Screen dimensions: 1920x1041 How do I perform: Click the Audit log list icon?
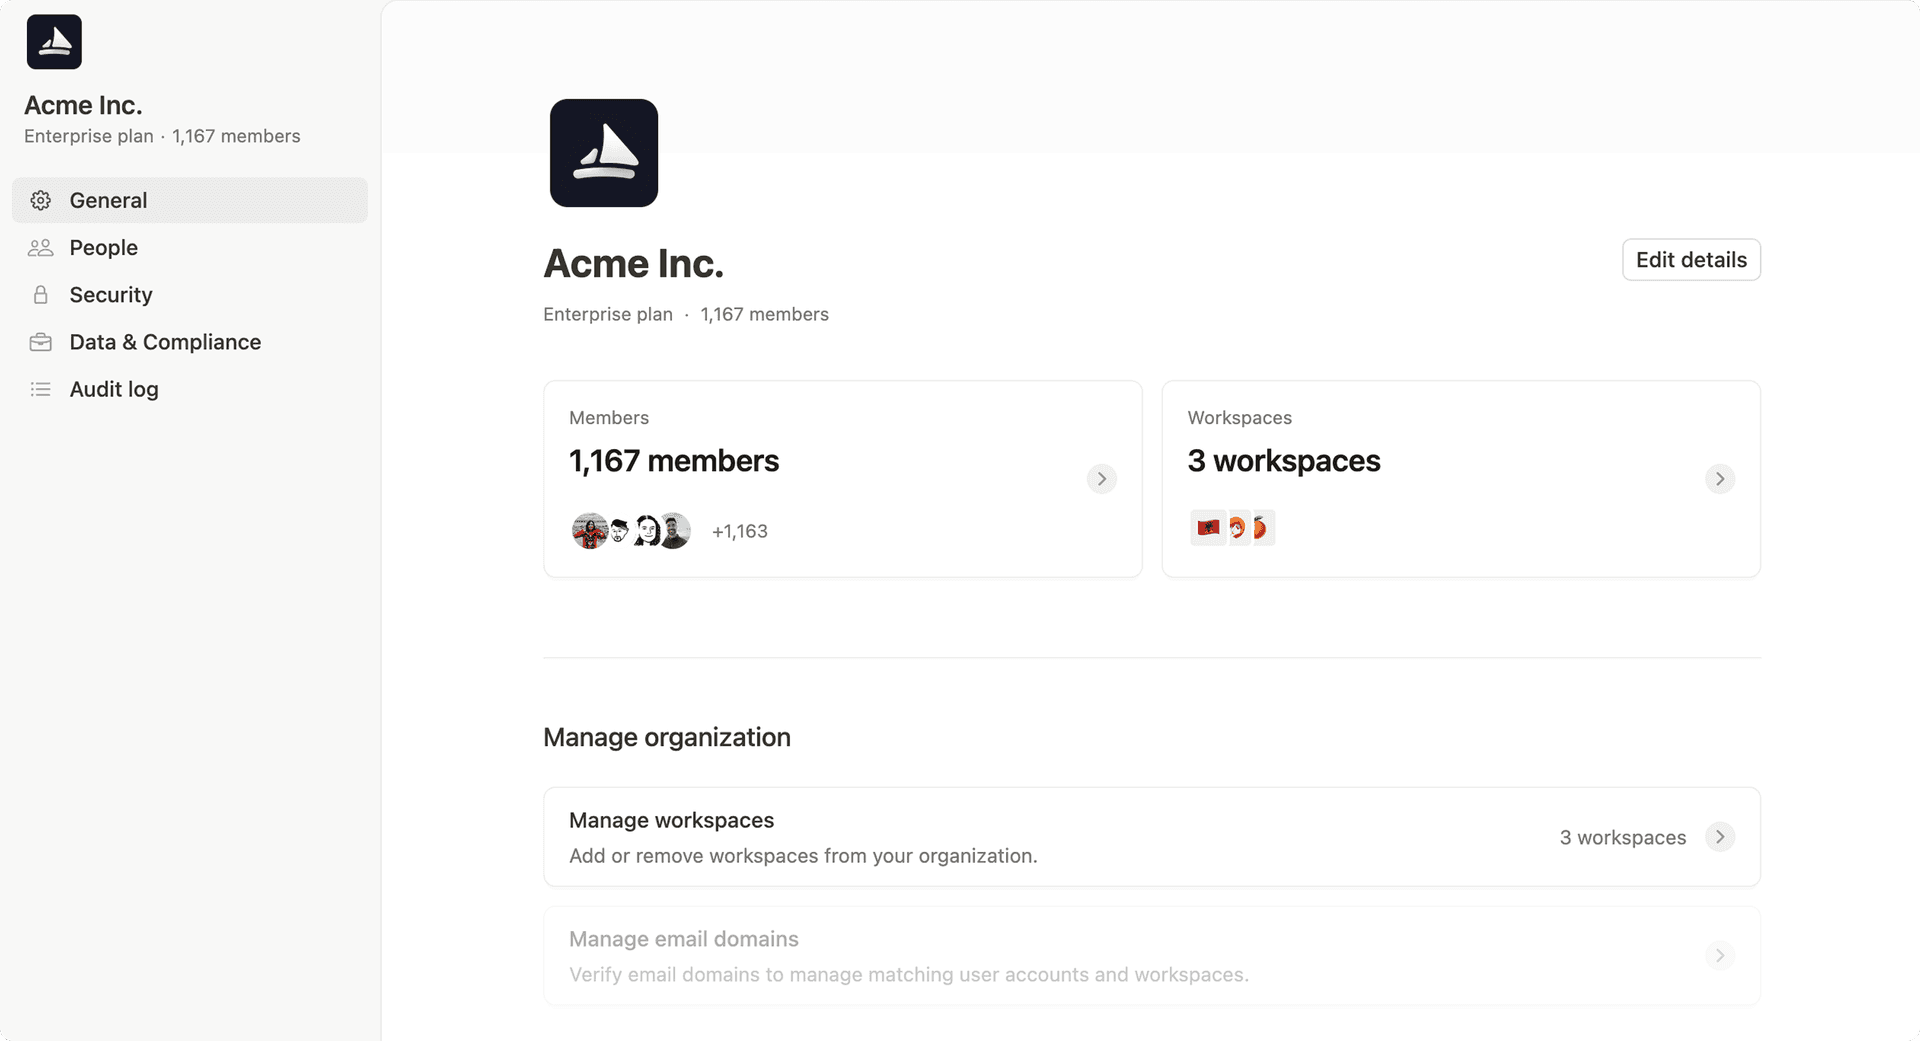[40, 389]
